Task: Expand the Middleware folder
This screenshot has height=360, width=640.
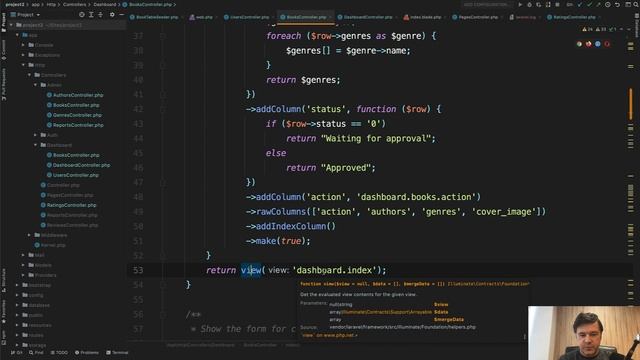Action: 29,235
